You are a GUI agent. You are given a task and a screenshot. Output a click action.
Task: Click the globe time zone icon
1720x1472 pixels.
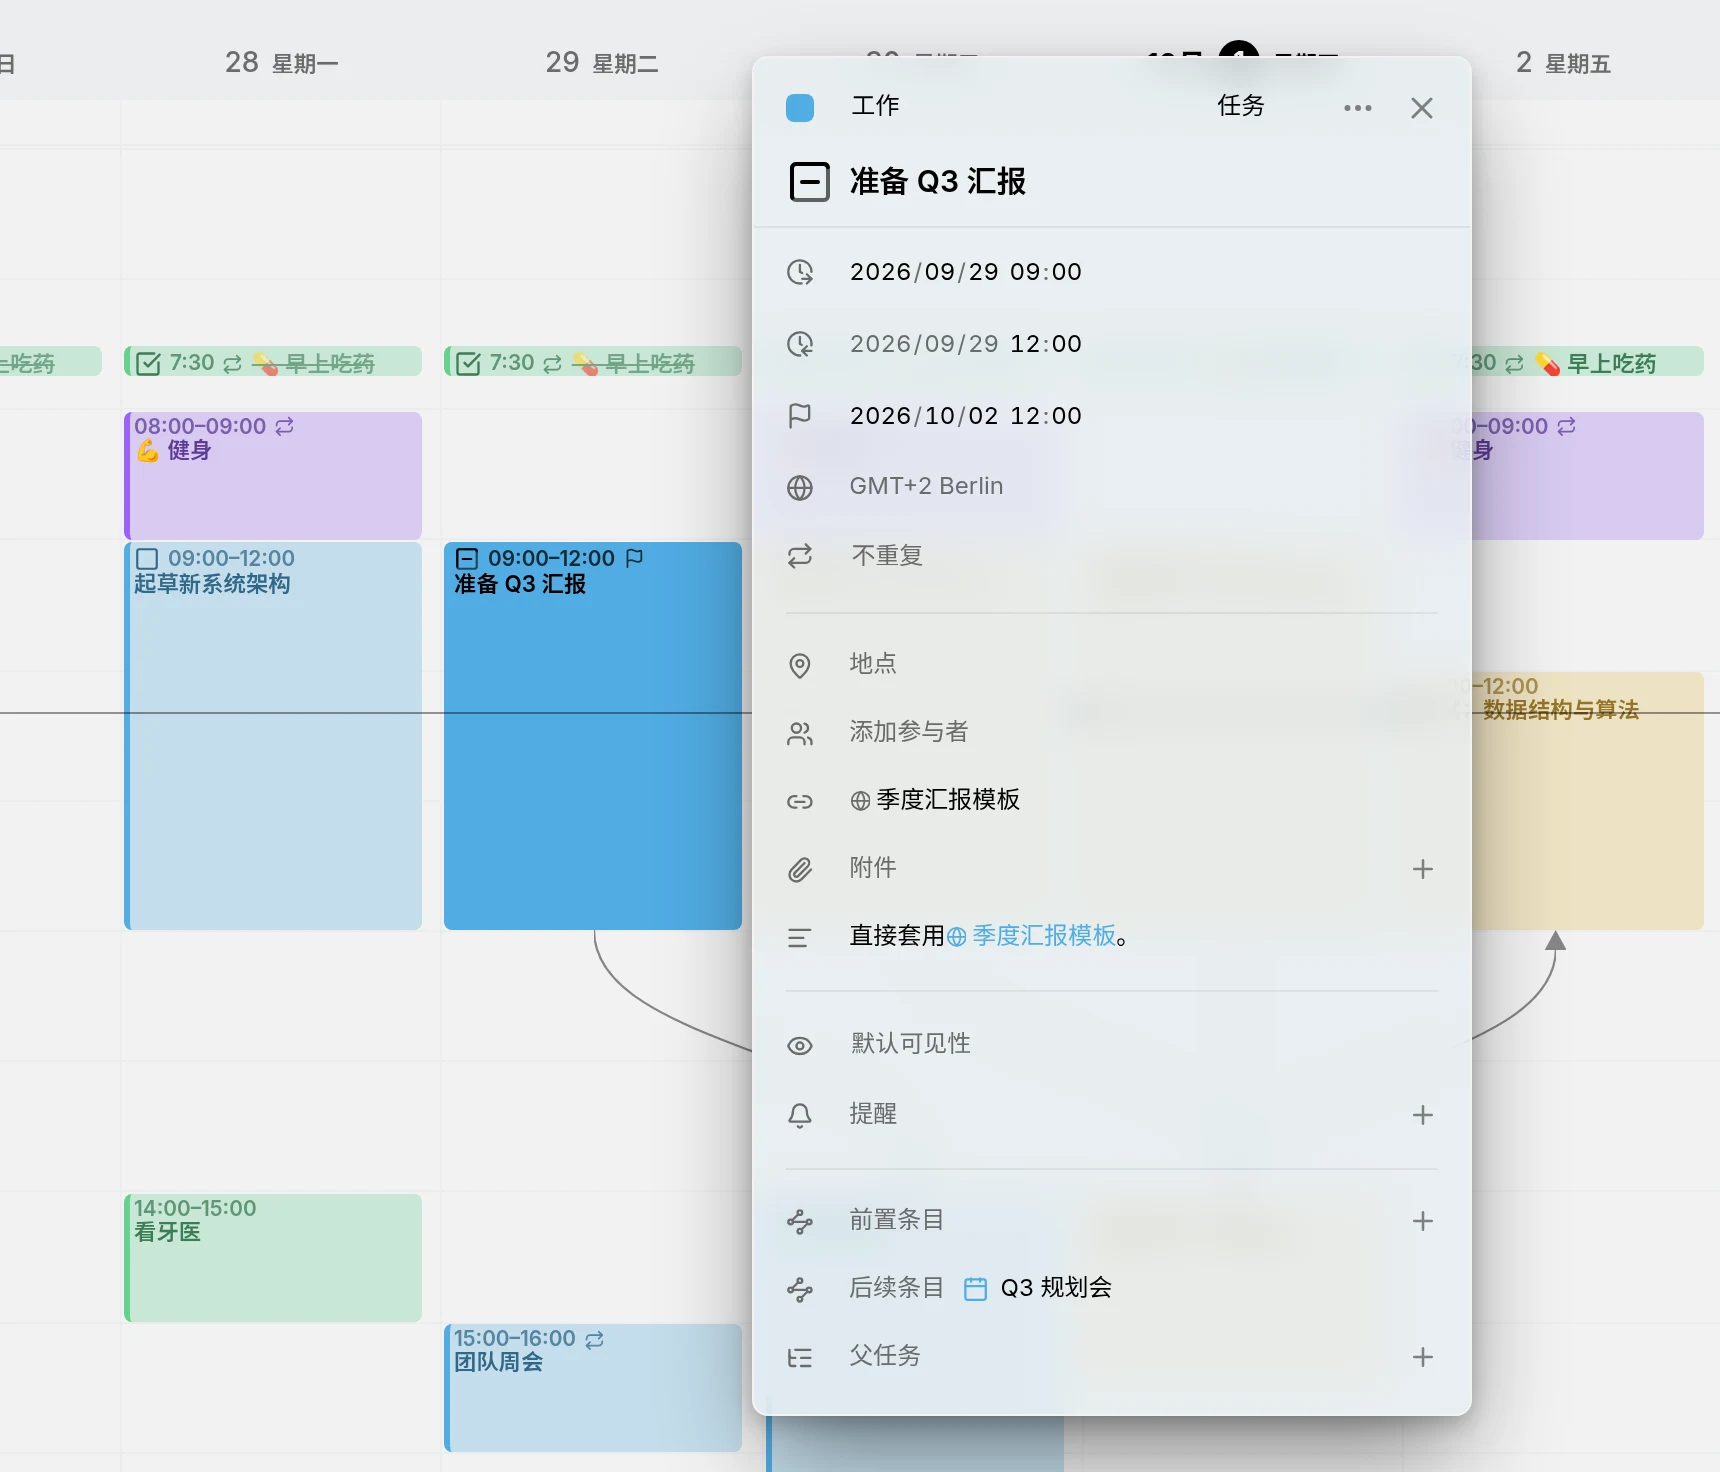coord(800,488)
